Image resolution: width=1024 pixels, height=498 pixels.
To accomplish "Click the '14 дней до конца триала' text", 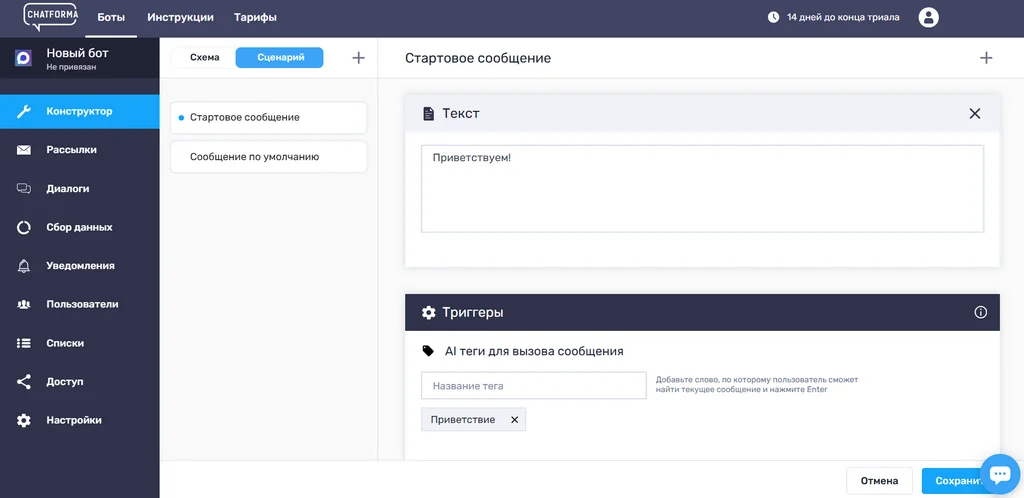I will coord(843,18).
